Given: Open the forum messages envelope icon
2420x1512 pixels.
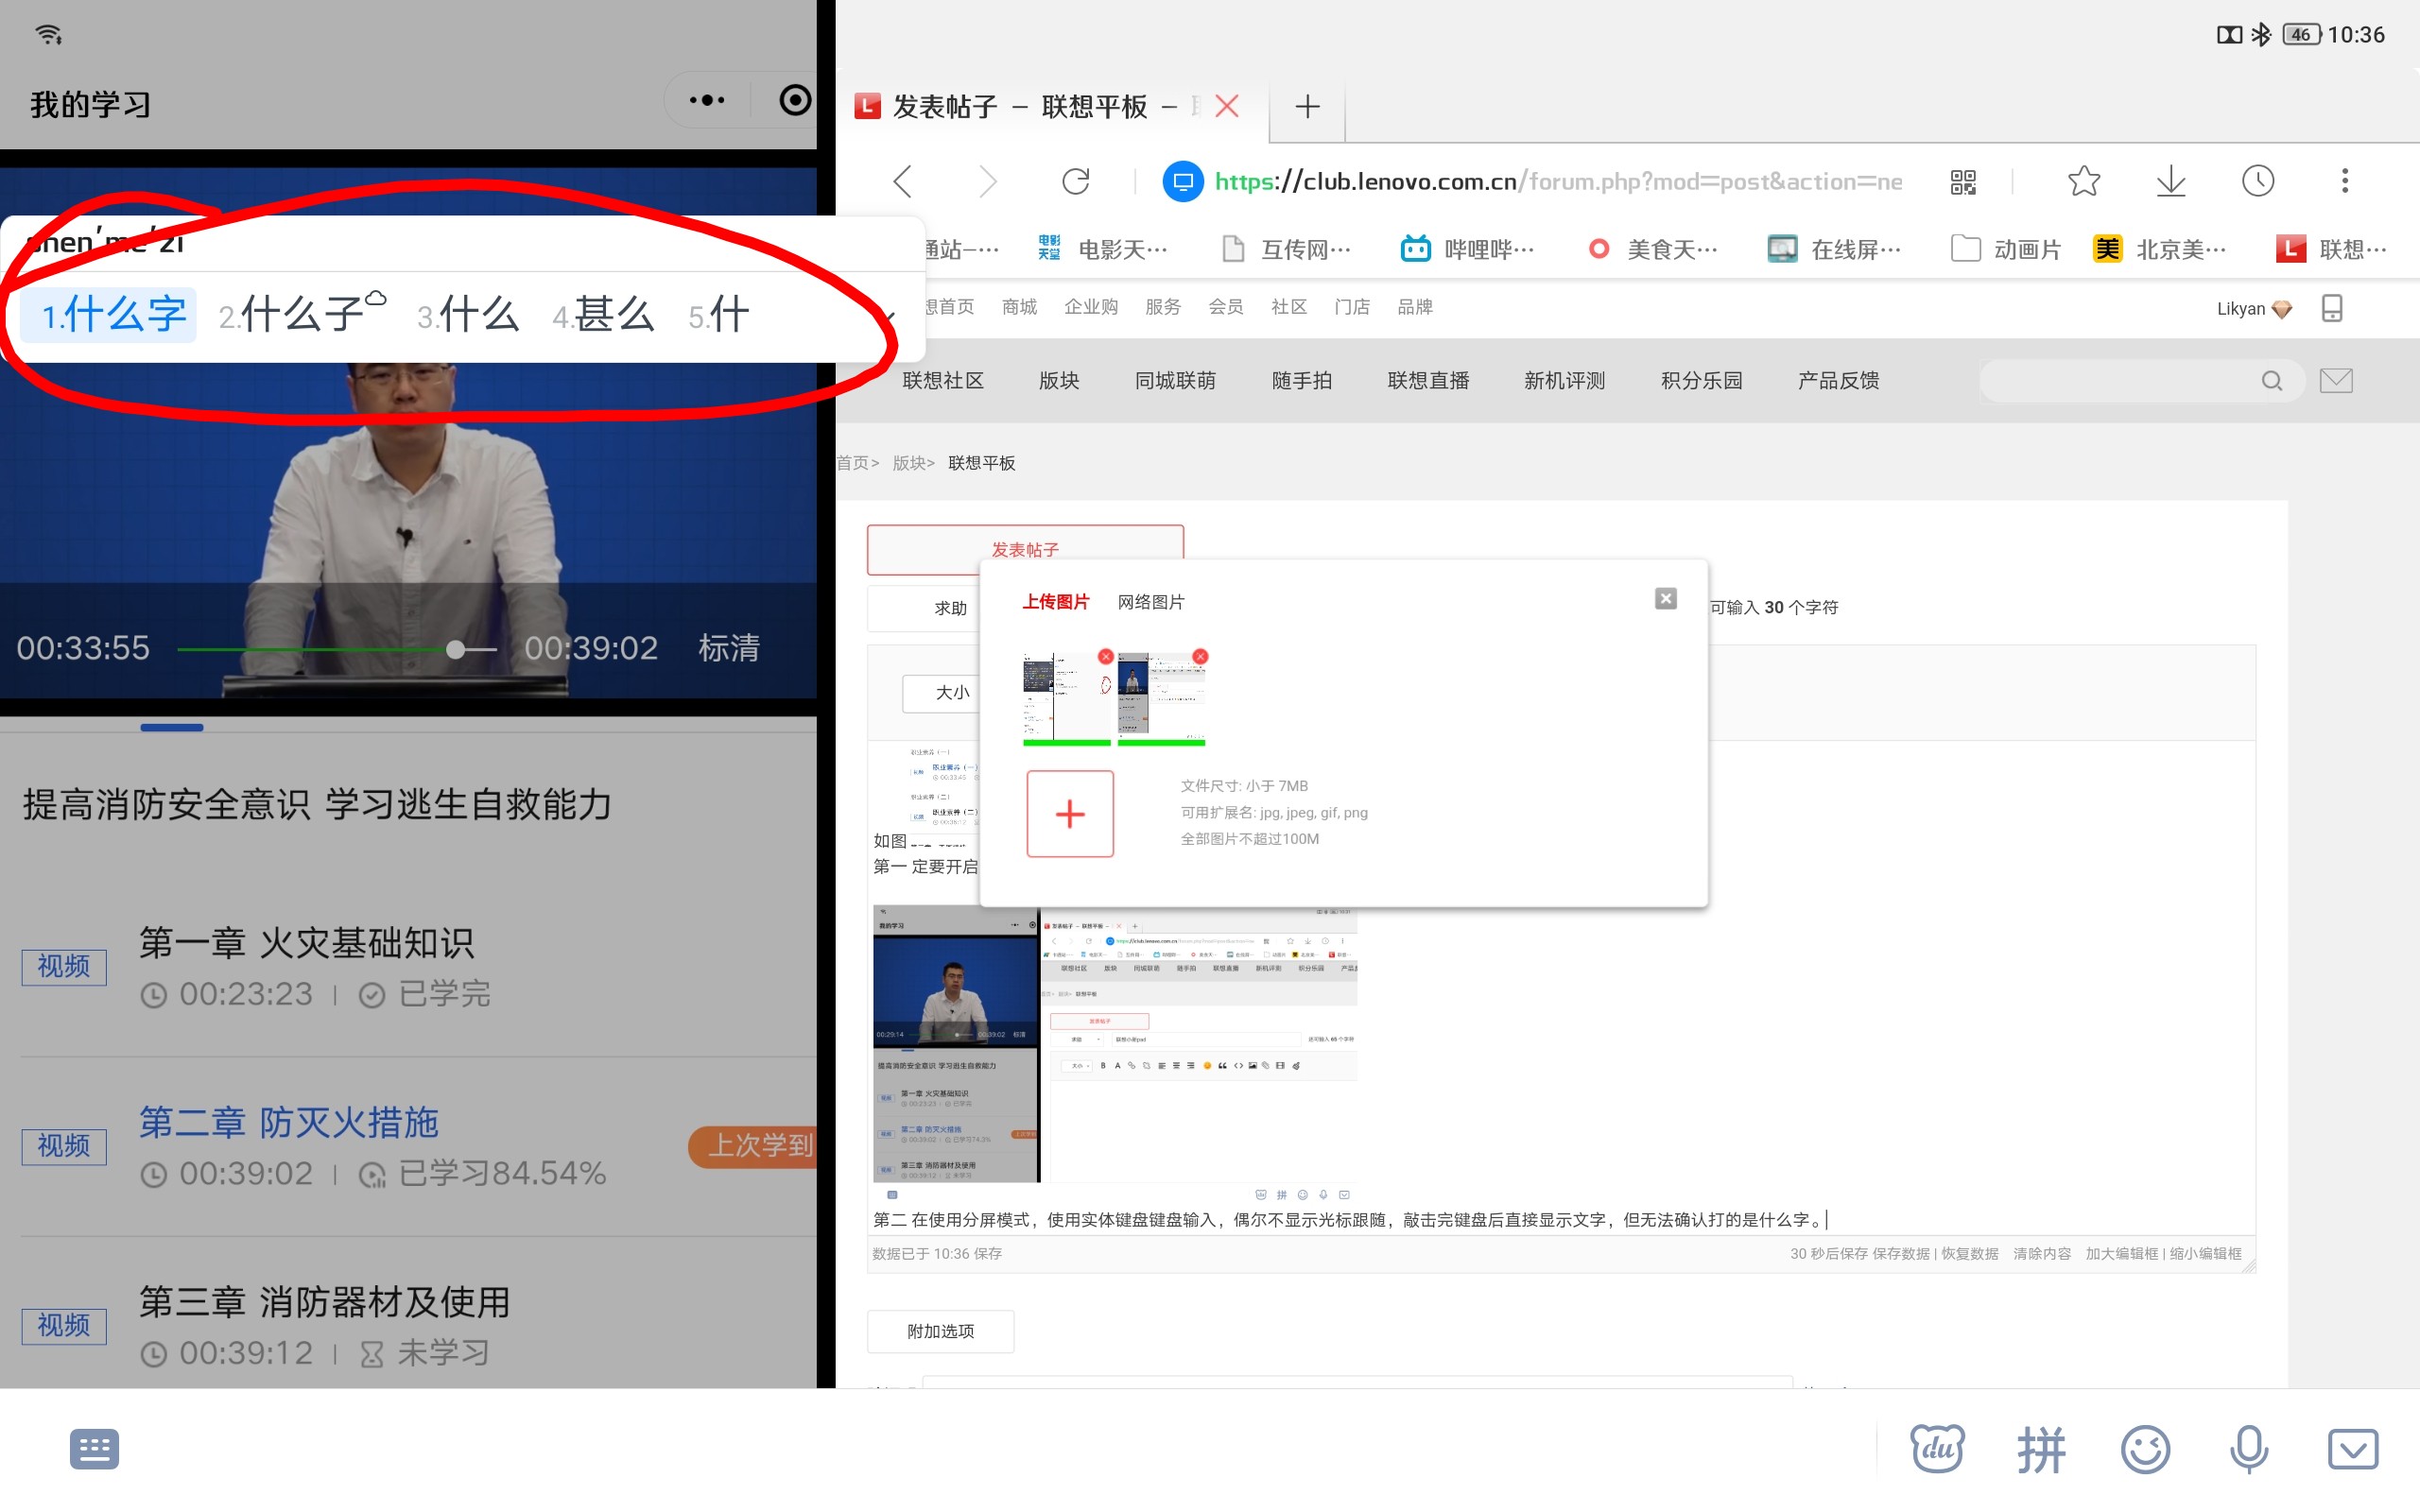Looking at the screenshot, I should coord(2336,381).
